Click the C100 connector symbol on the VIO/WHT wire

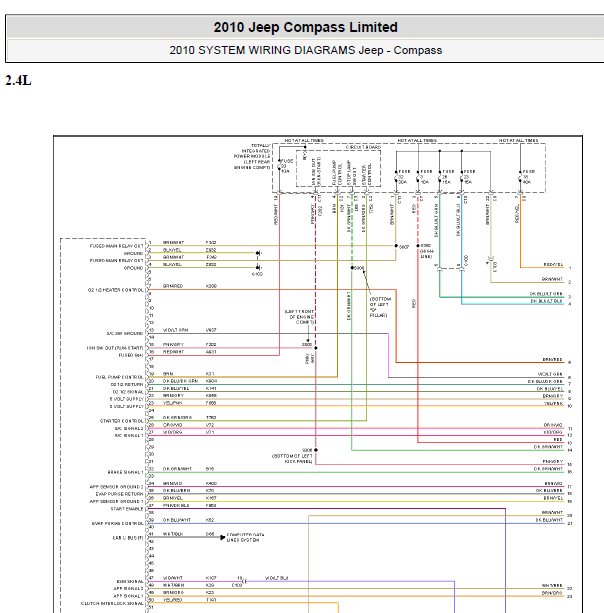click(x=245, y=581)
